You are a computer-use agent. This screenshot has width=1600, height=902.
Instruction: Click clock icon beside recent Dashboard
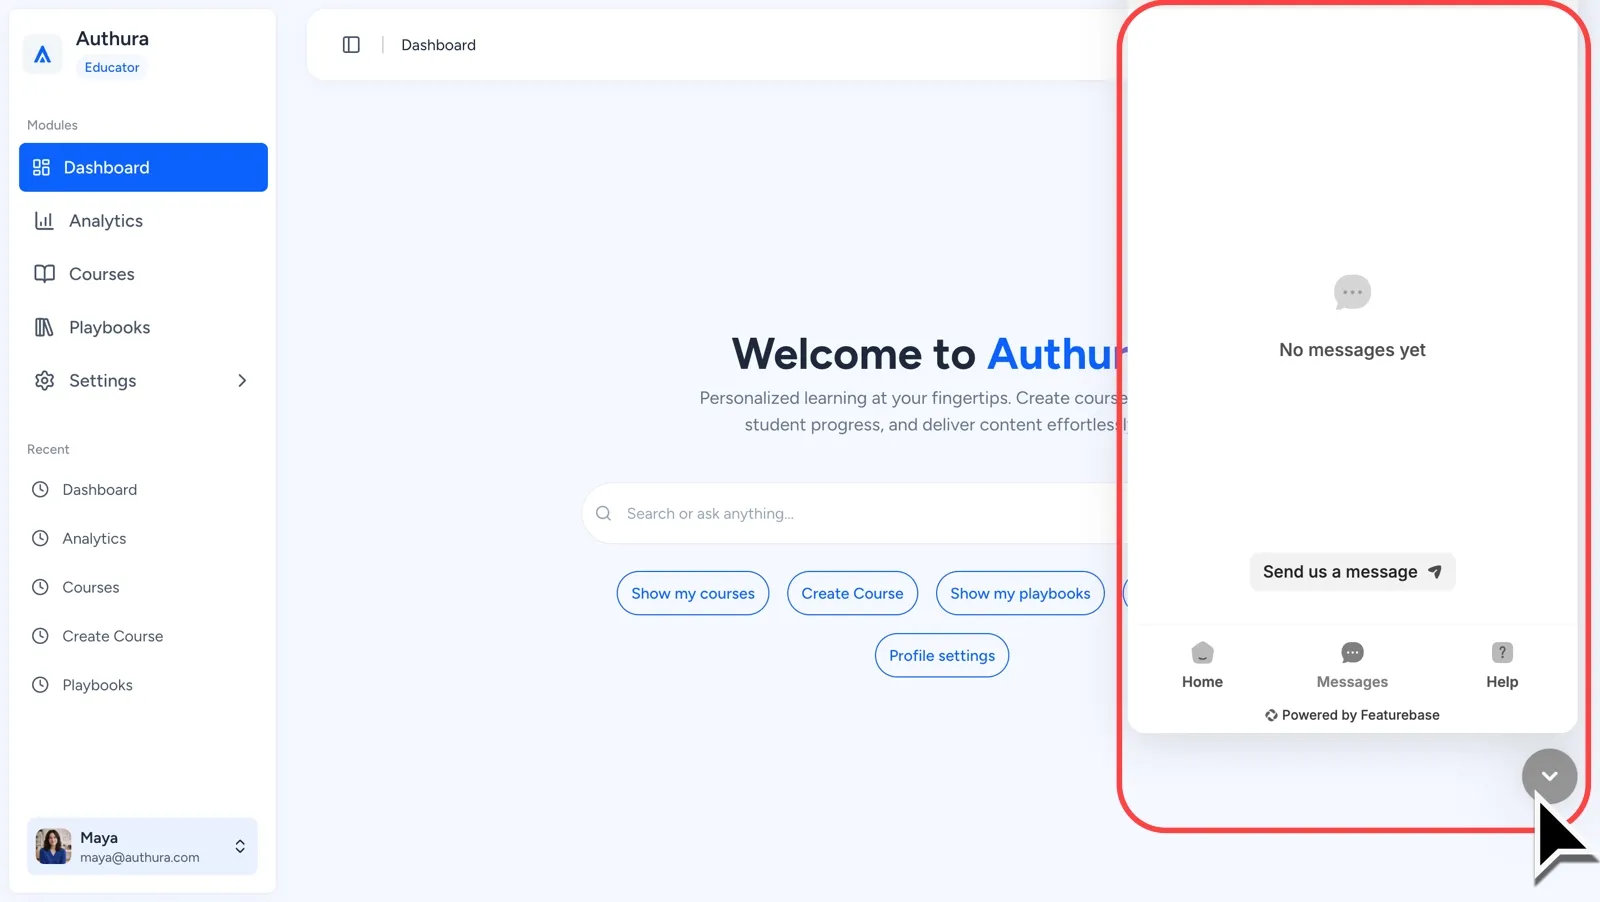pyautogui.click(x=40, y=489)
